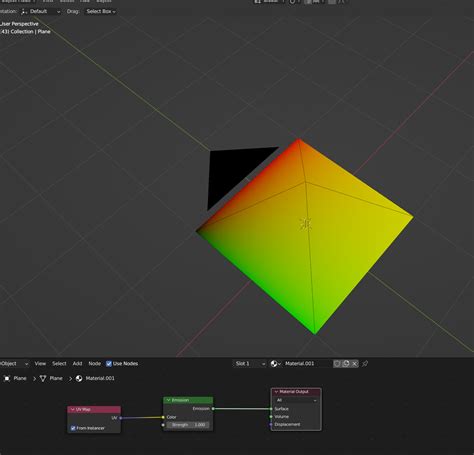The image size is (474, 455).
Task: Toggle From Instancer checkbox on UV Map node
Action: click(73, 428)
